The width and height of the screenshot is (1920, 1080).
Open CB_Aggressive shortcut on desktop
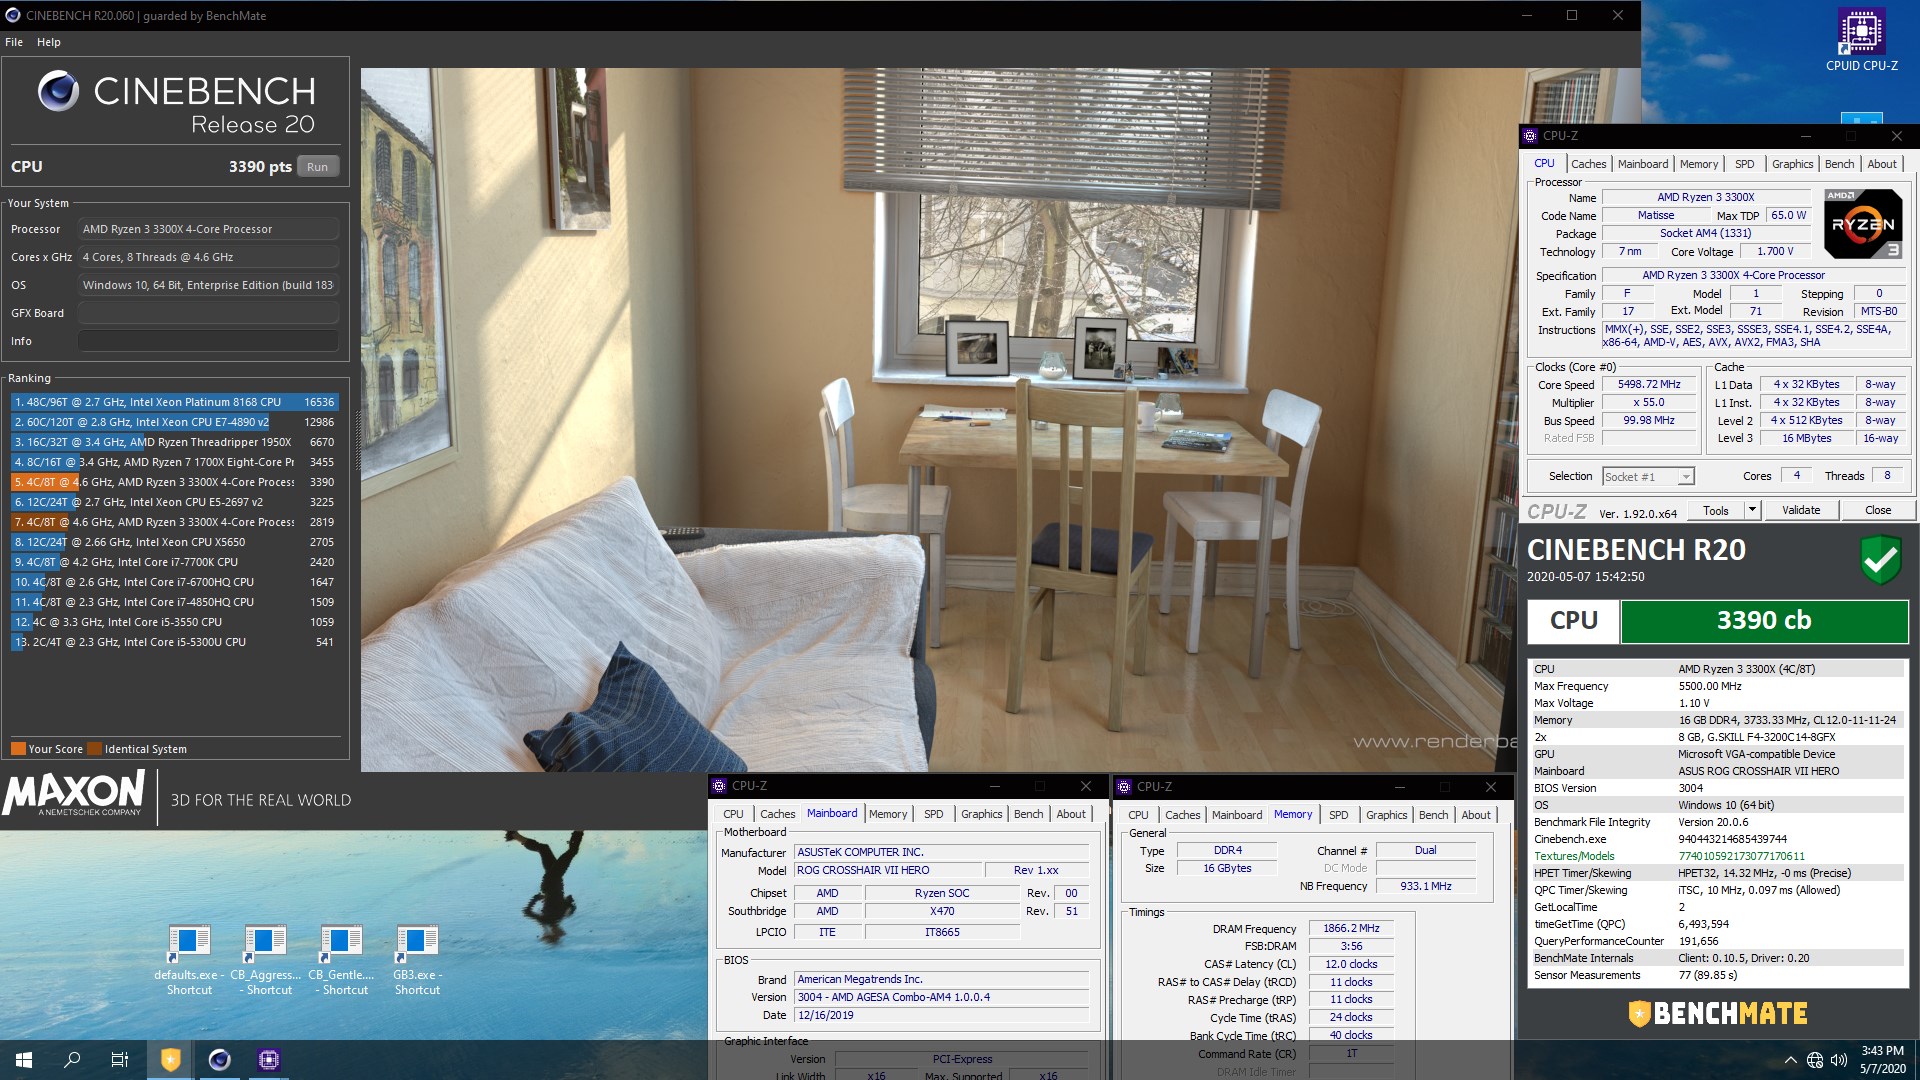pyautogui.click(x=266, y=960)
